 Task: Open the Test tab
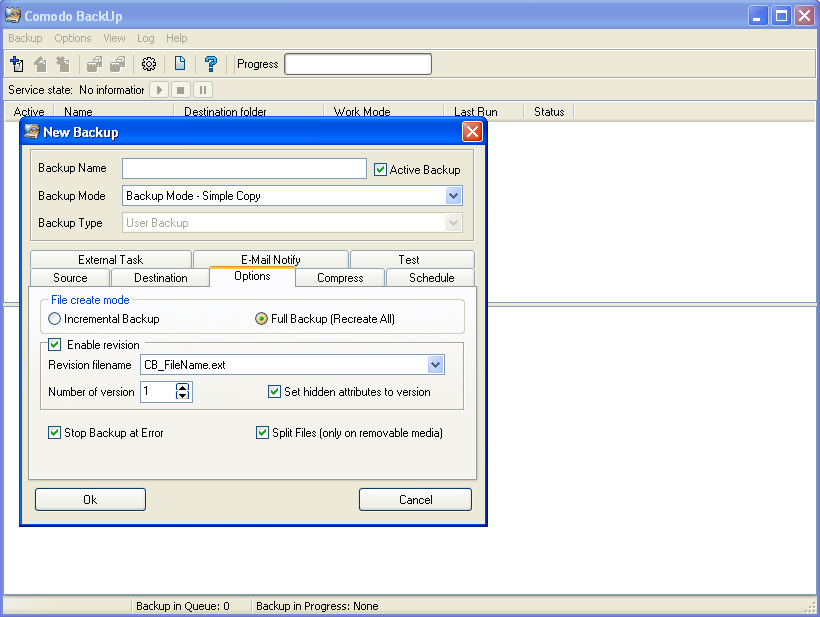tap(412, 259)
